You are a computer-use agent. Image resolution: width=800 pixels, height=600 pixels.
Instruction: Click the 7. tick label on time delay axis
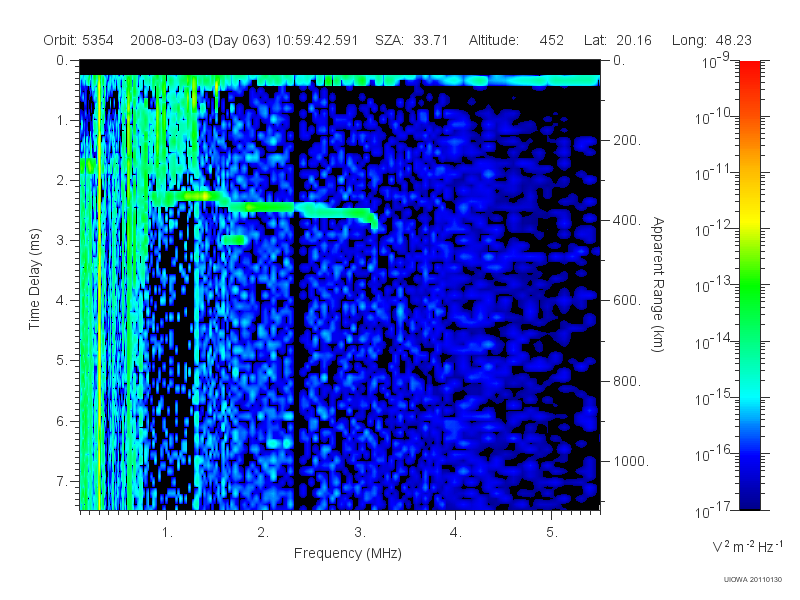pyautogui.click(x=62, y=481)
